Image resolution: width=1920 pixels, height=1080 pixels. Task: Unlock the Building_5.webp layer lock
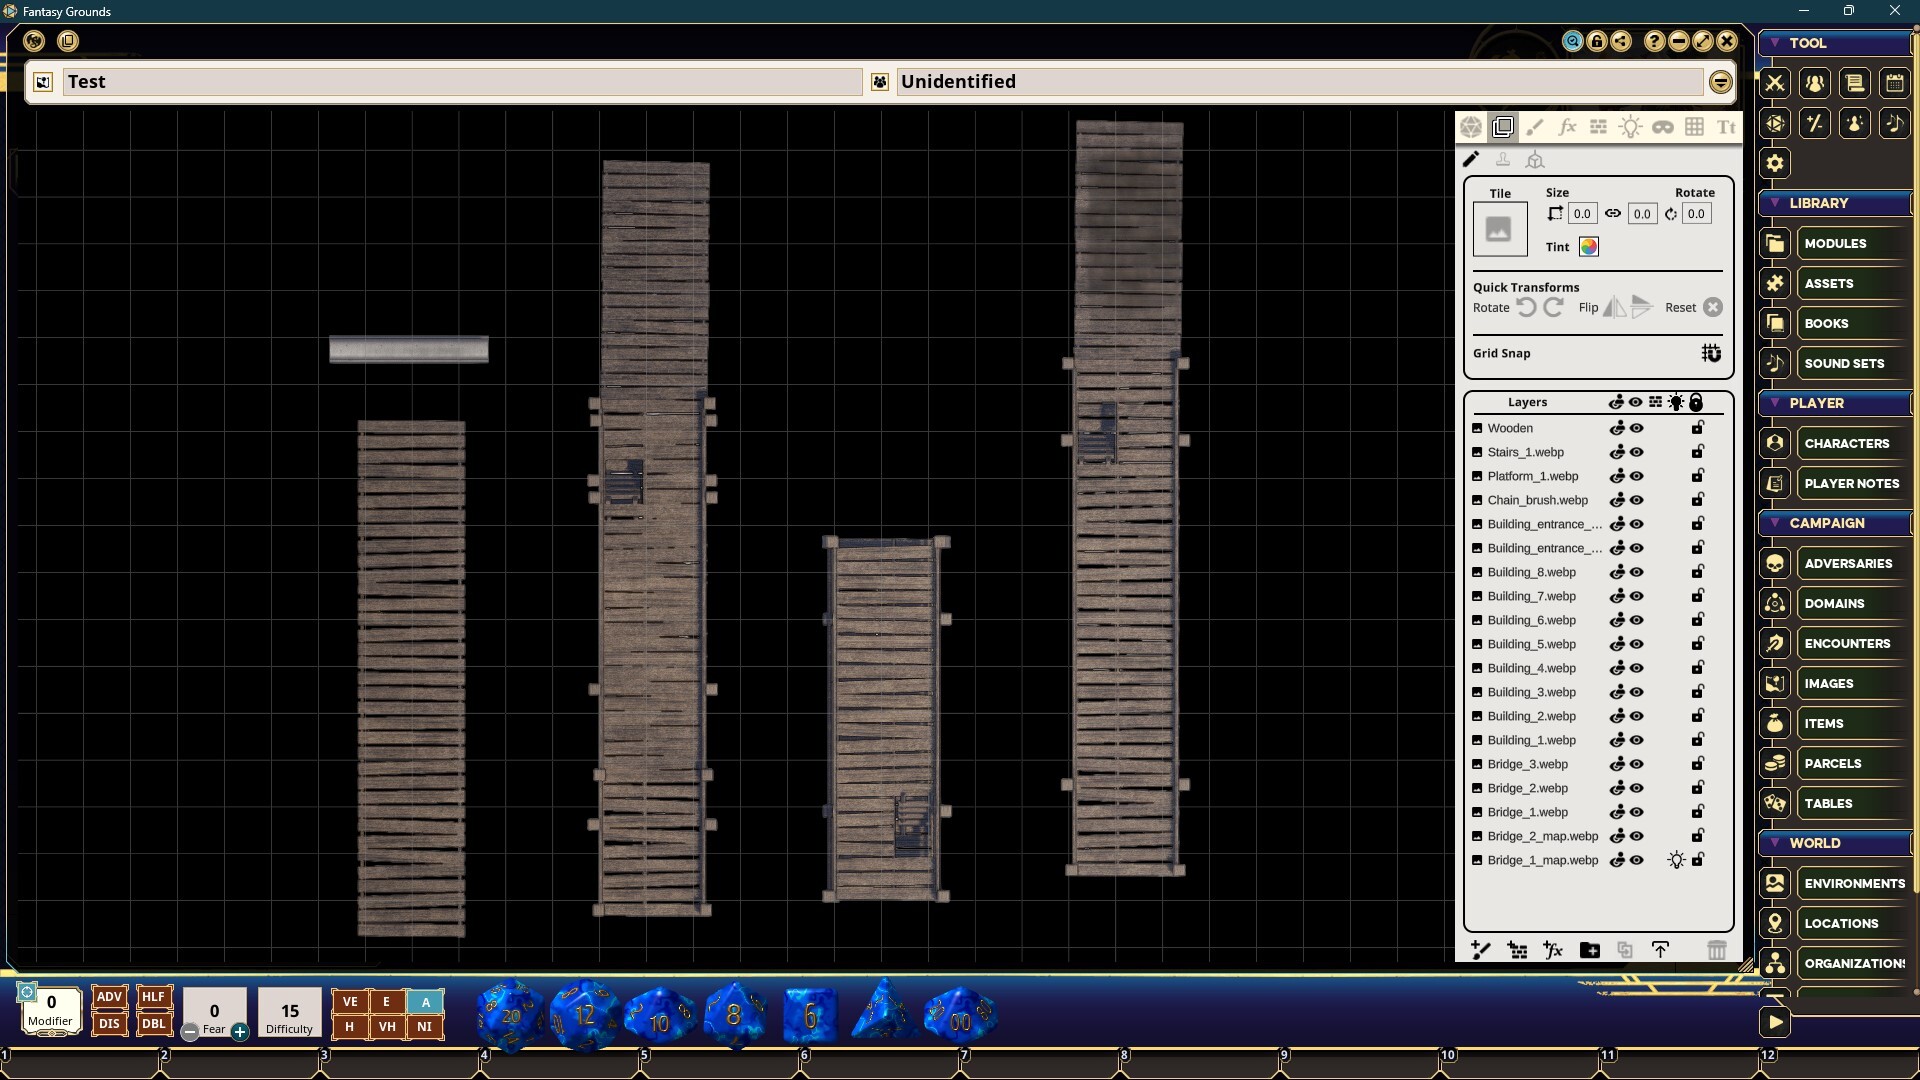point(1697,644)
